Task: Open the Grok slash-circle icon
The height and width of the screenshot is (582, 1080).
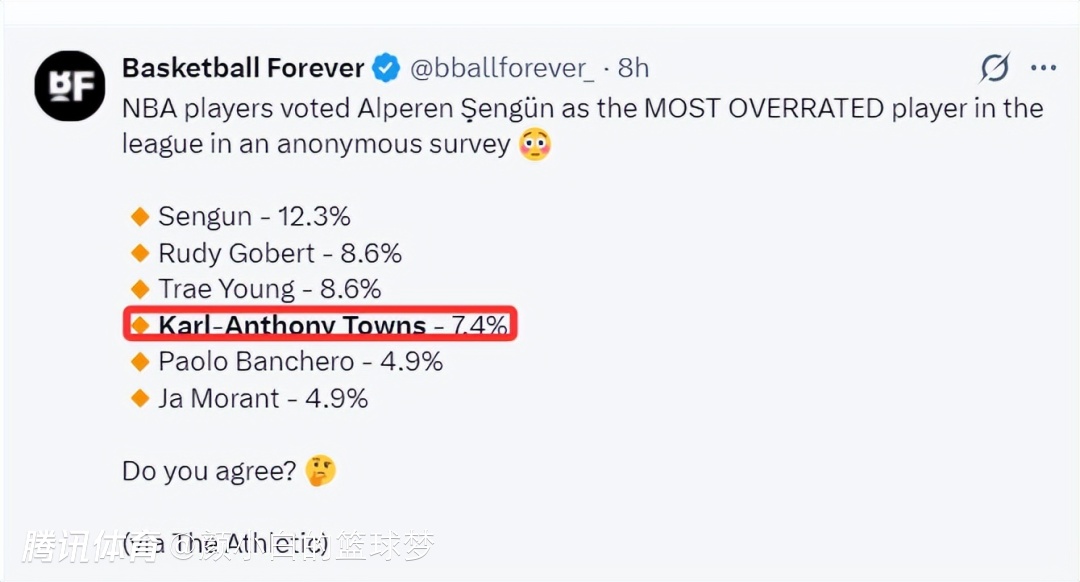Action: tap(995, 67)
